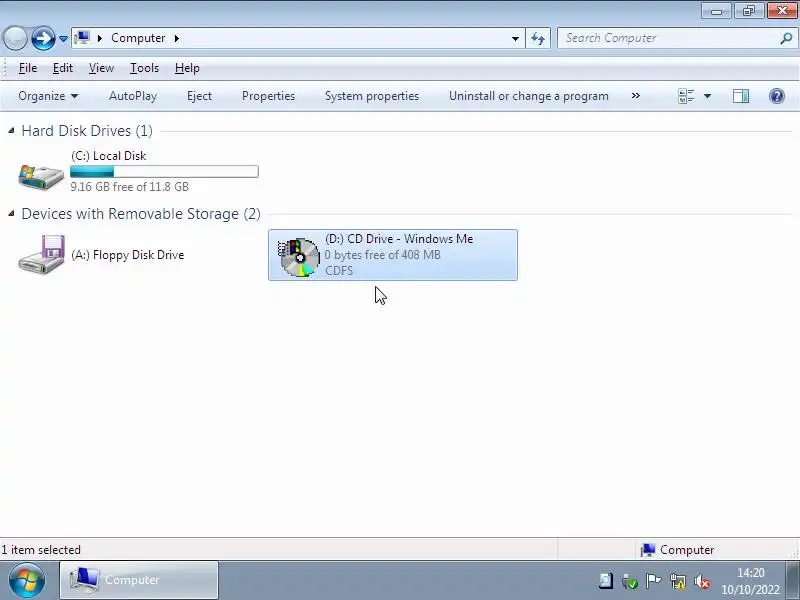The width and height of the screenshot is (800, 600).
Task: Click the 0 bytes free of 408 MB text
Action: (x=383, y=255)
